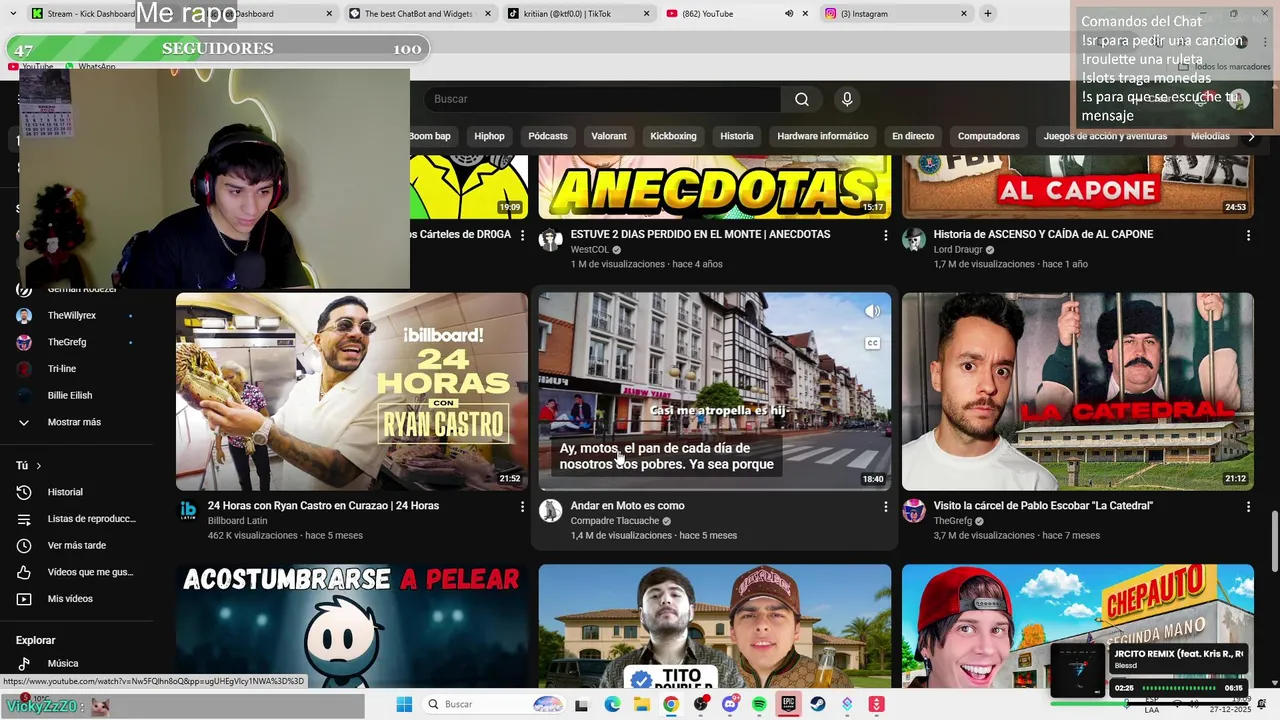Image resolution: width=1280 pixels, height=720 pixels.
Task: Switch to the Stream - Kick Dashboard tab
Action: pos(83,14)
